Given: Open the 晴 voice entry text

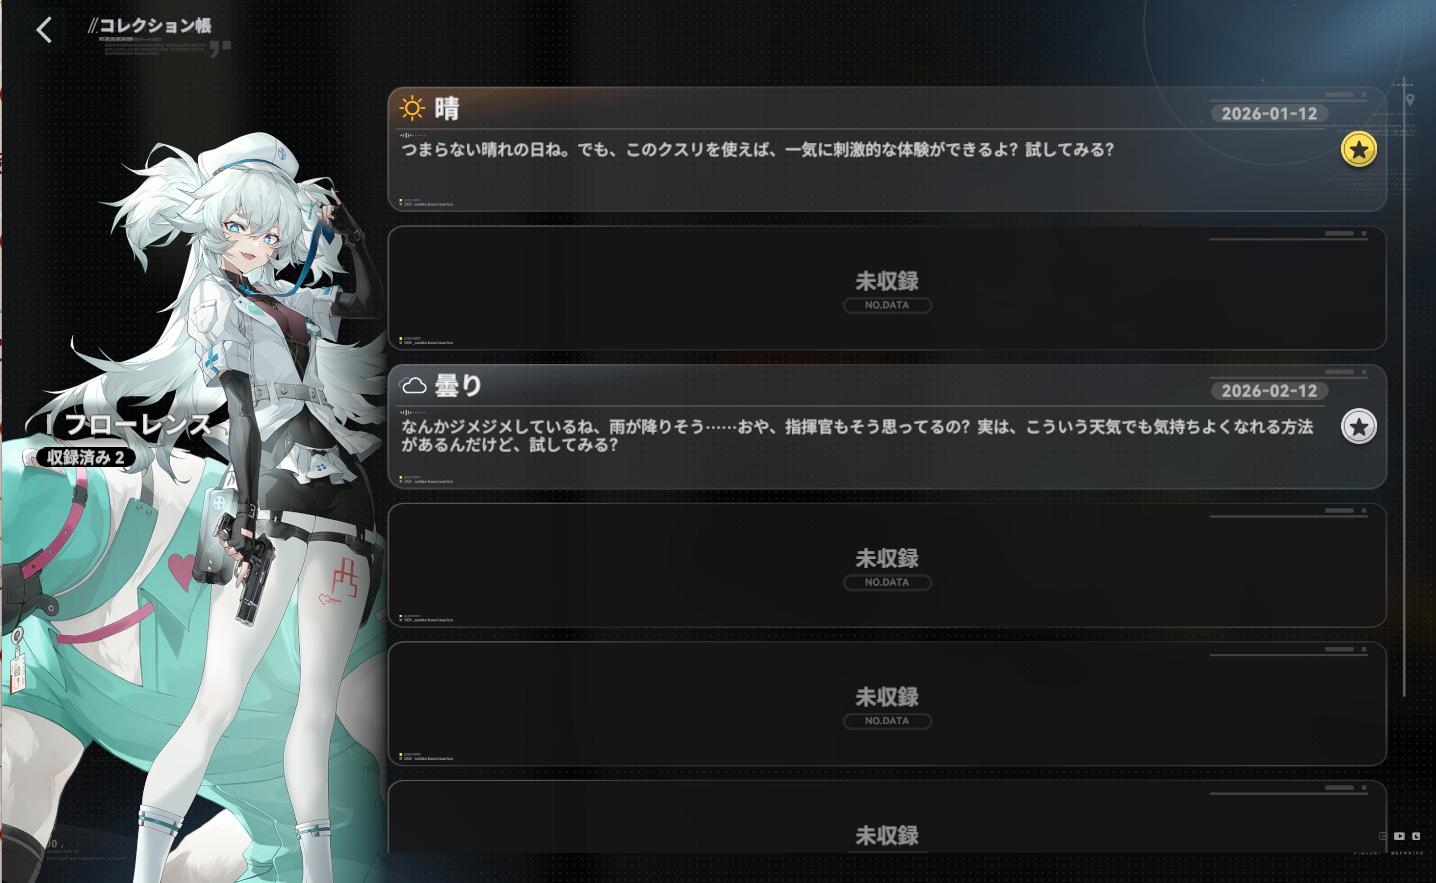Looking at the screenshot, I should point(757,150).
